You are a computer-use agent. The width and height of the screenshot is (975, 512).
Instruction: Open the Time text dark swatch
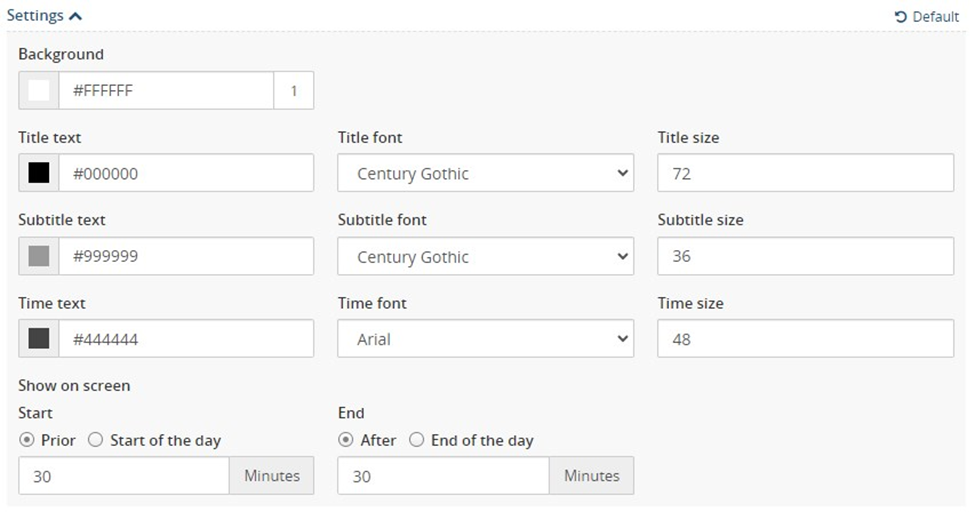(x=39, y=338)
